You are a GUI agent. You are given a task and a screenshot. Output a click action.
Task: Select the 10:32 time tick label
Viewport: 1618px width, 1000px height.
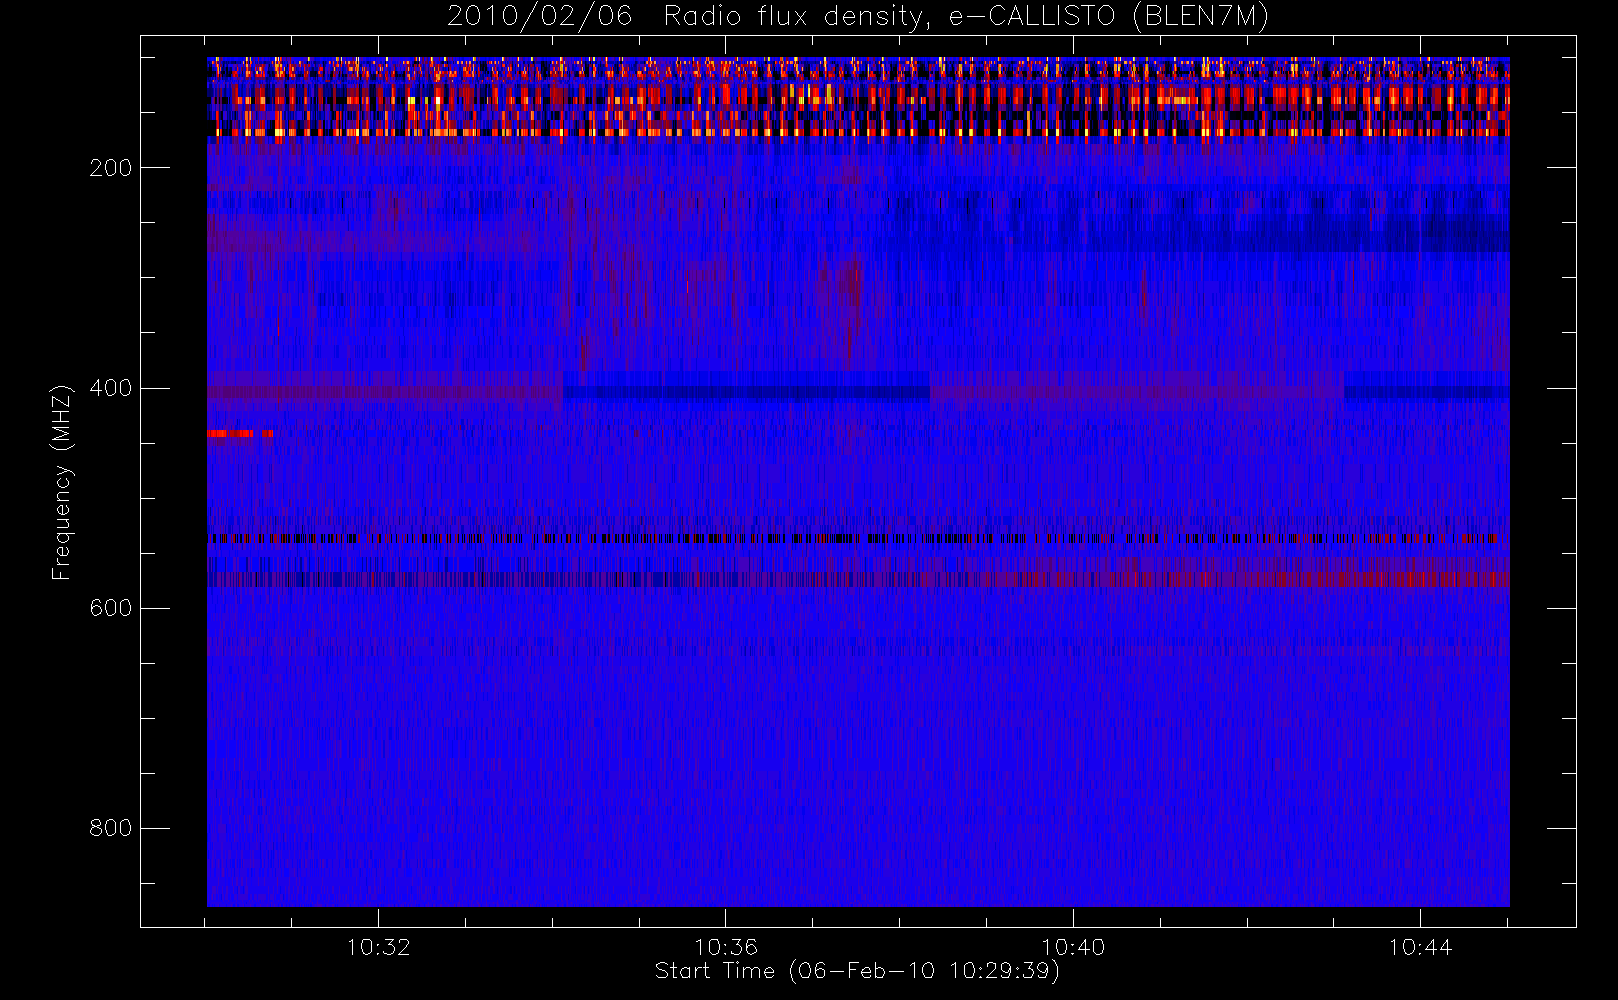coord(379,947)
